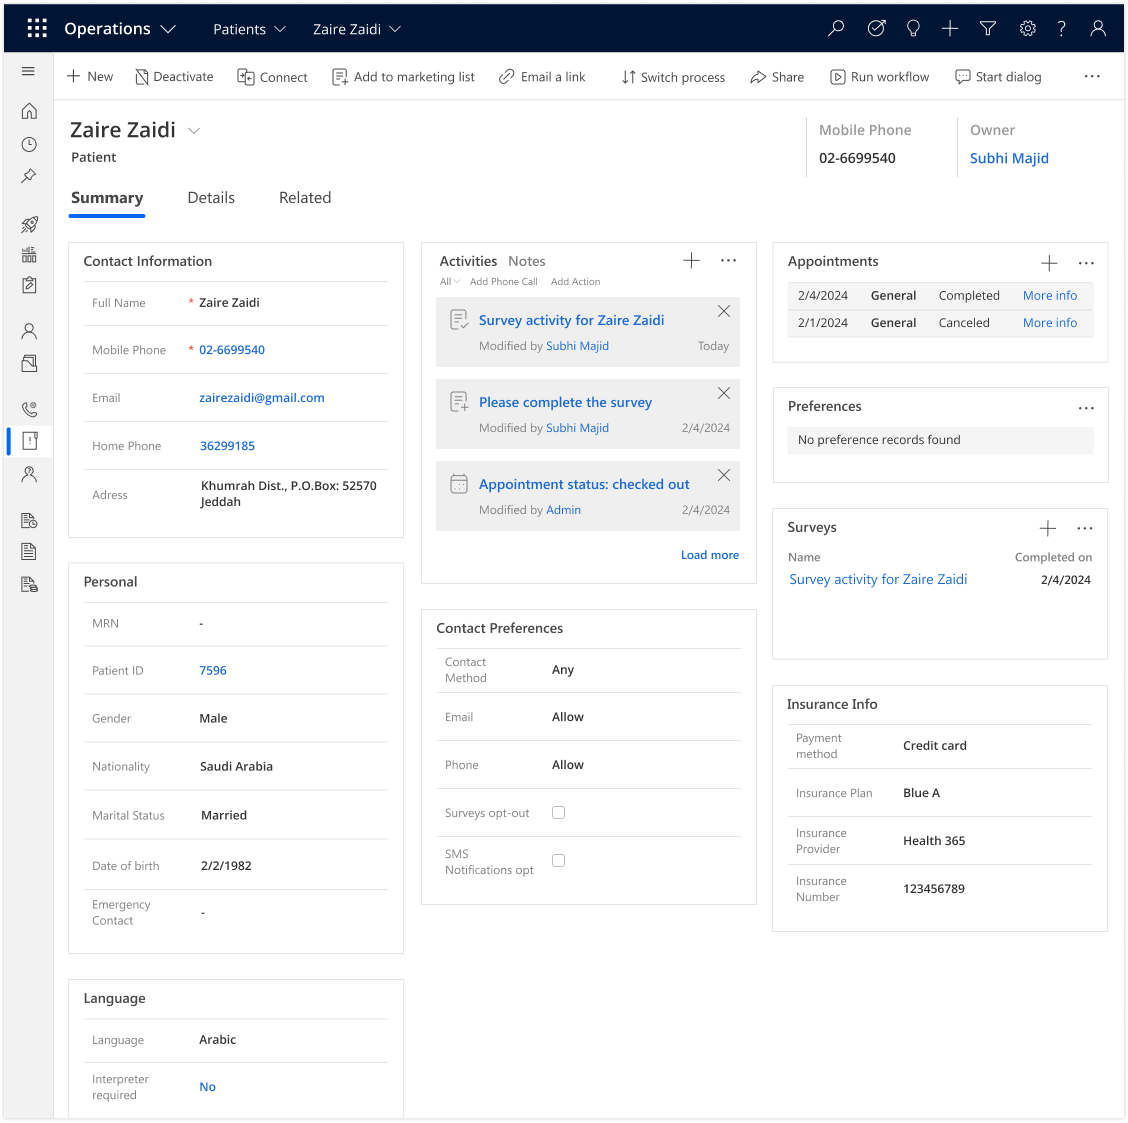Screen dimensions: 1128x1123
Task: Open the advanced filter funnel icon
Action: pyautogui.click(x=988, y=28)
